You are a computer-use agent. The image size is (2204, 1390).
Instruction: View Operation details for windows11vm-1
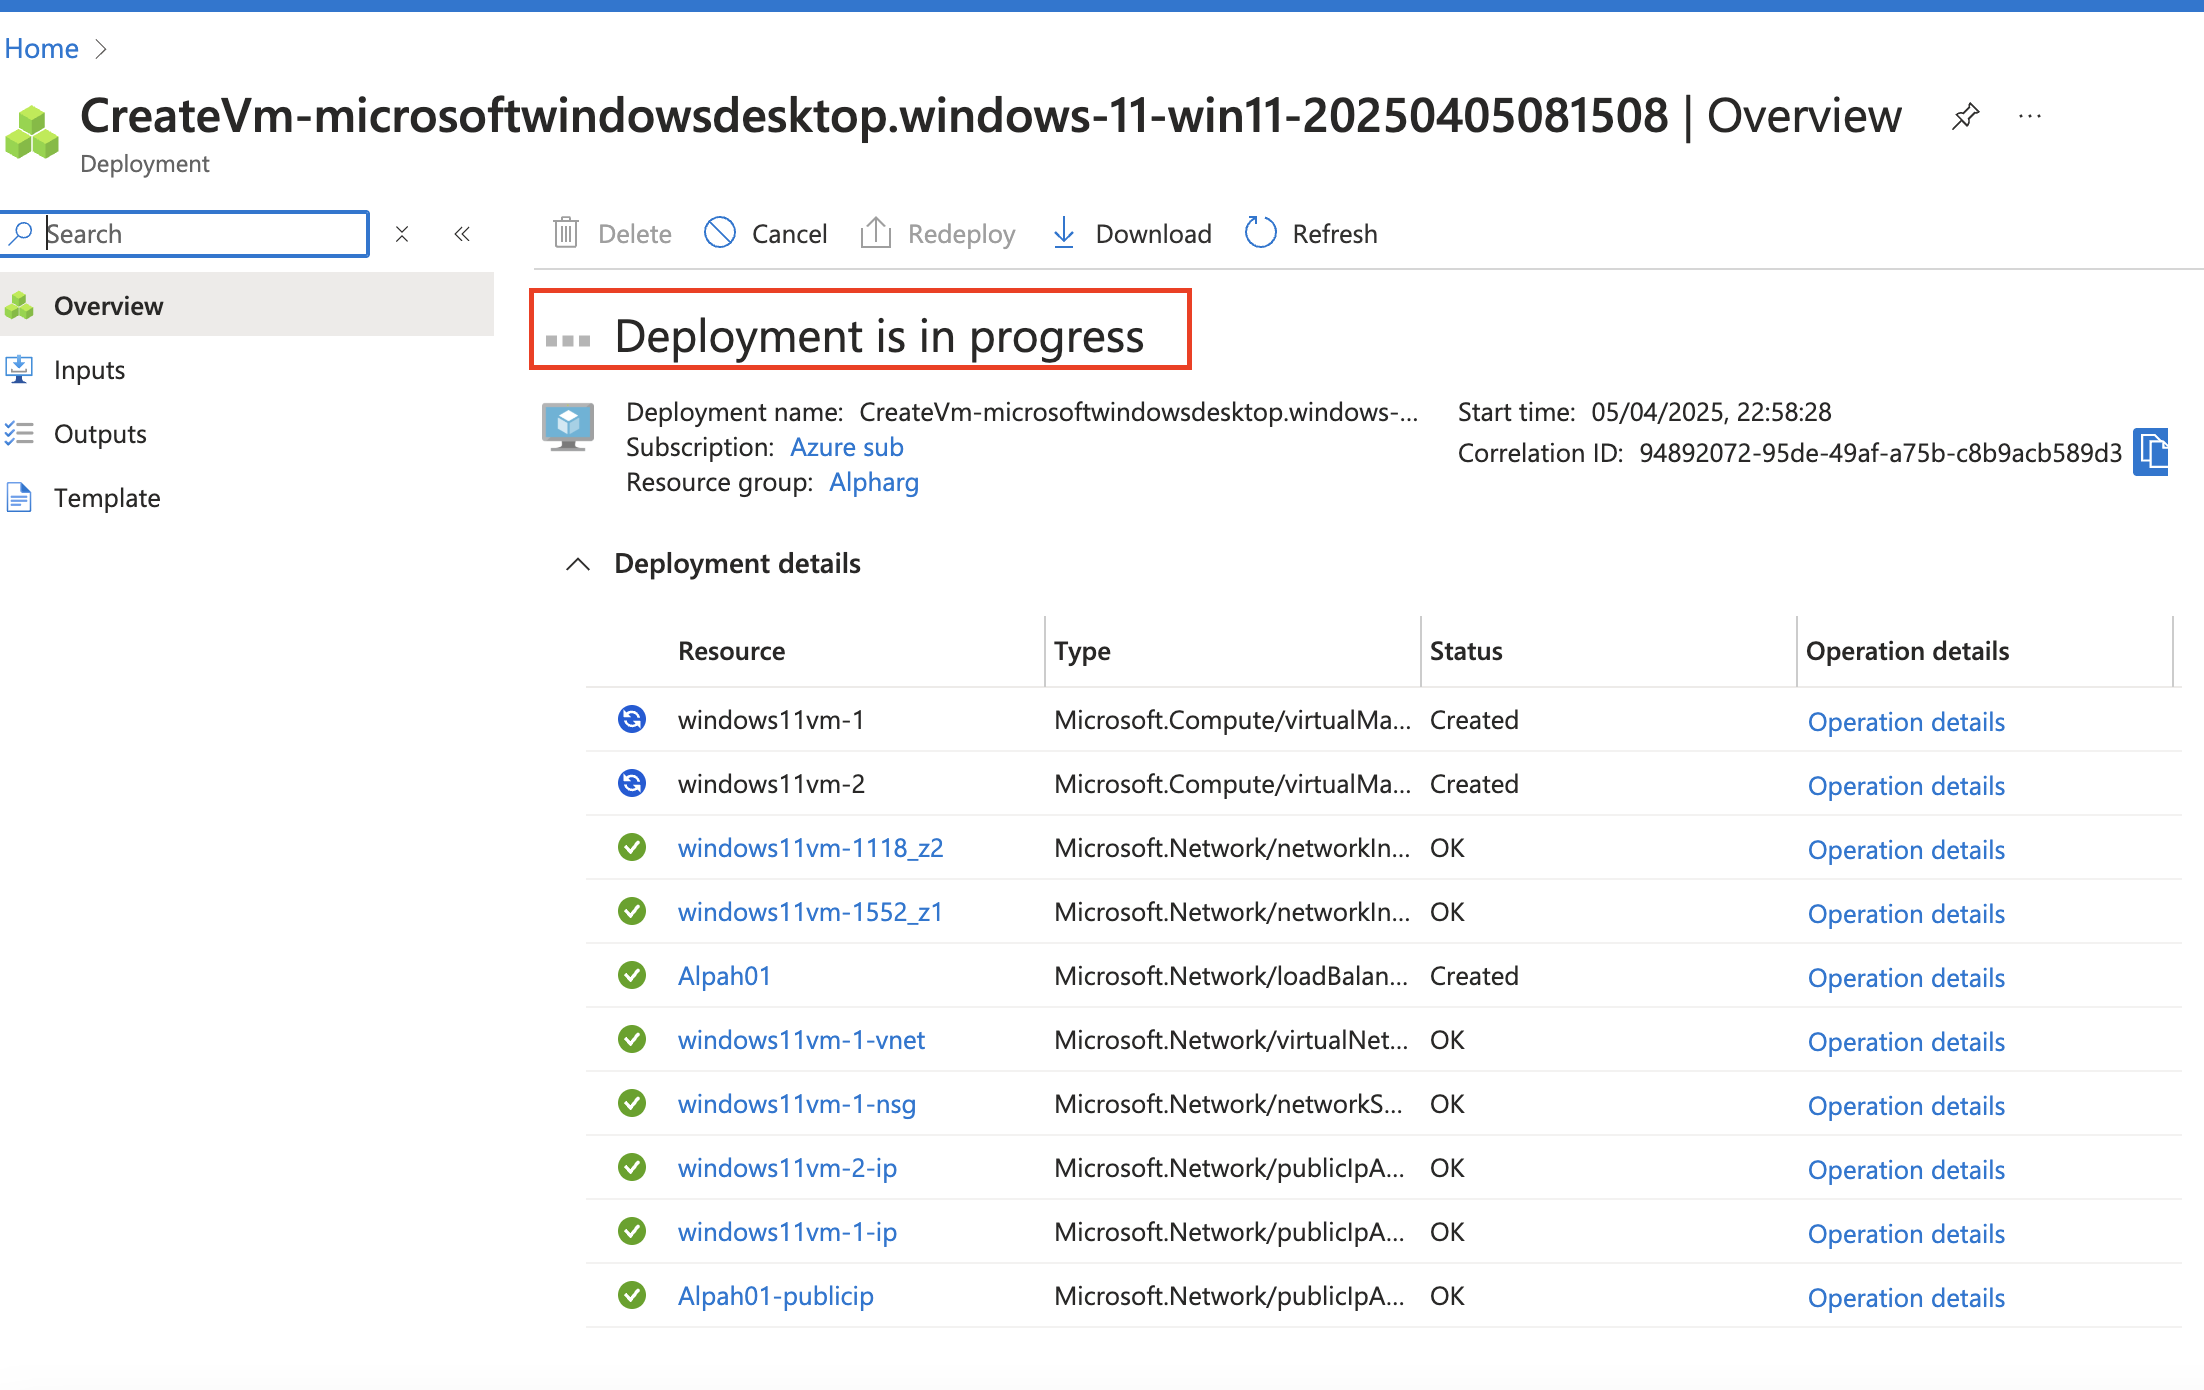coord(1906,722)
